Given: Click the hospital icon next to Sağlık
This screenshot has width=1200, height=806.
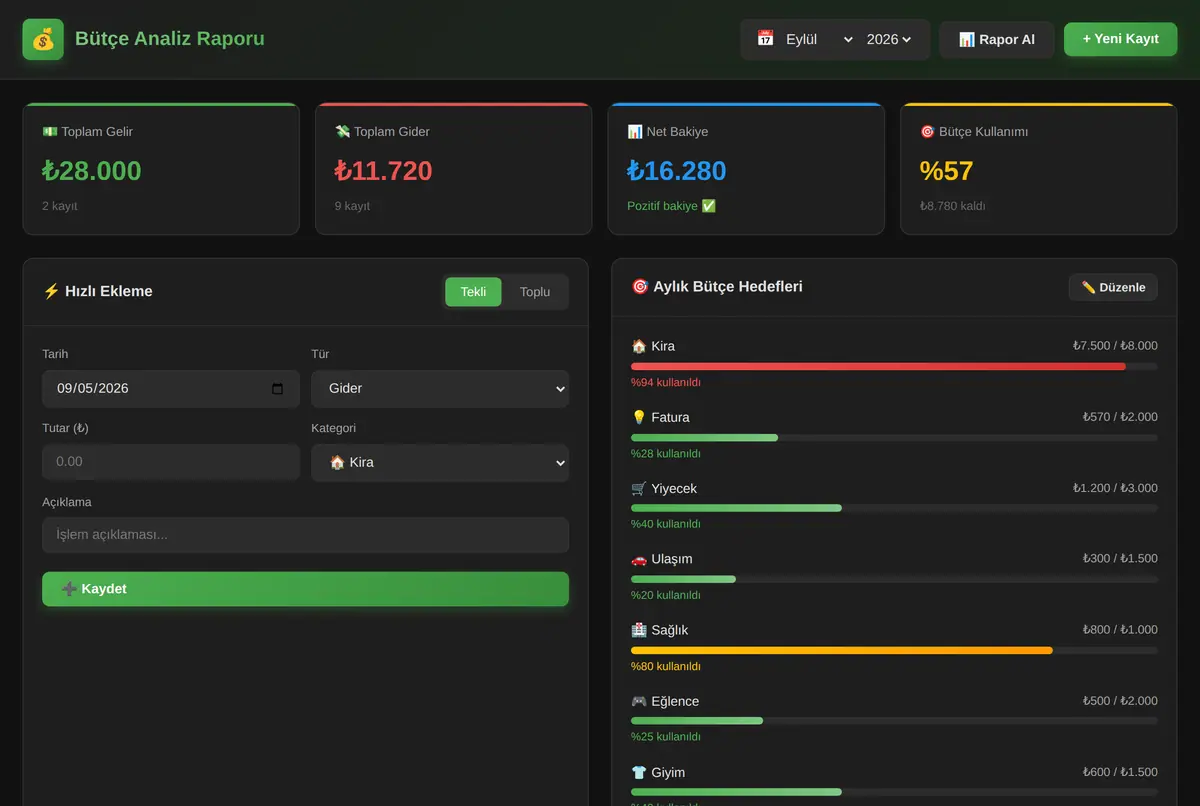Looking at the screenshot, I should pos(639,630).
